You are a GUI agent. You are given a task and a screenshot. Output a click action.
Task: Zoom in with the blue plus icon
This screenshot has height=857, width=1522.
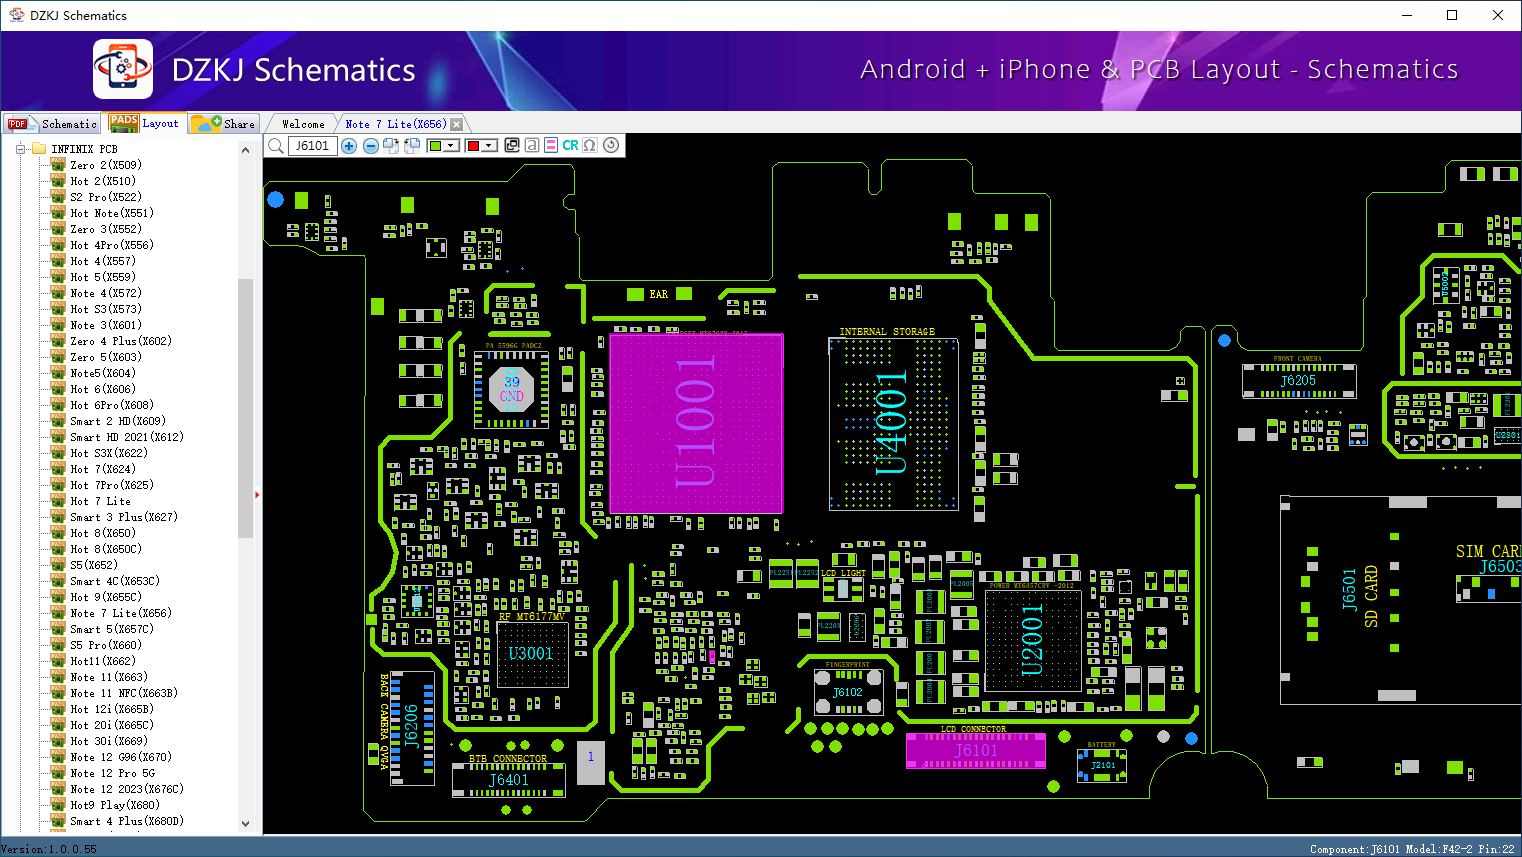click(349, 146)
